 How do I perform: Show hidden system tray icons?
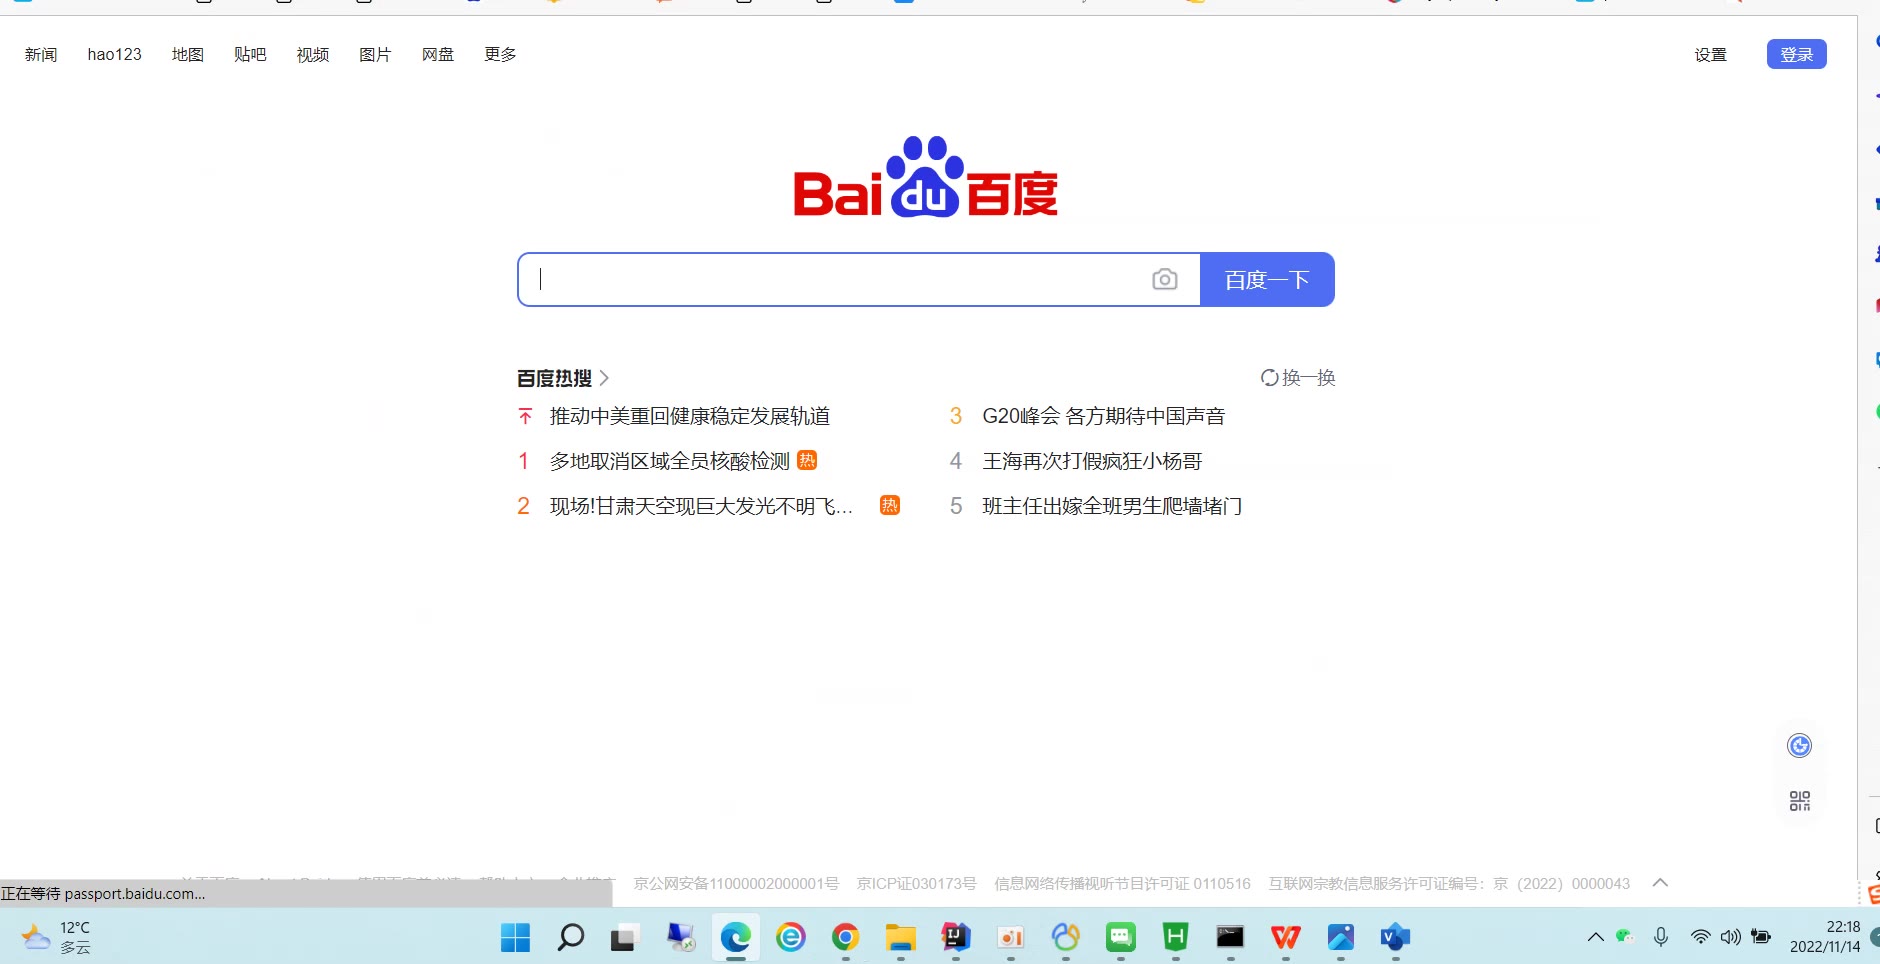click(x=1595, y=937)
